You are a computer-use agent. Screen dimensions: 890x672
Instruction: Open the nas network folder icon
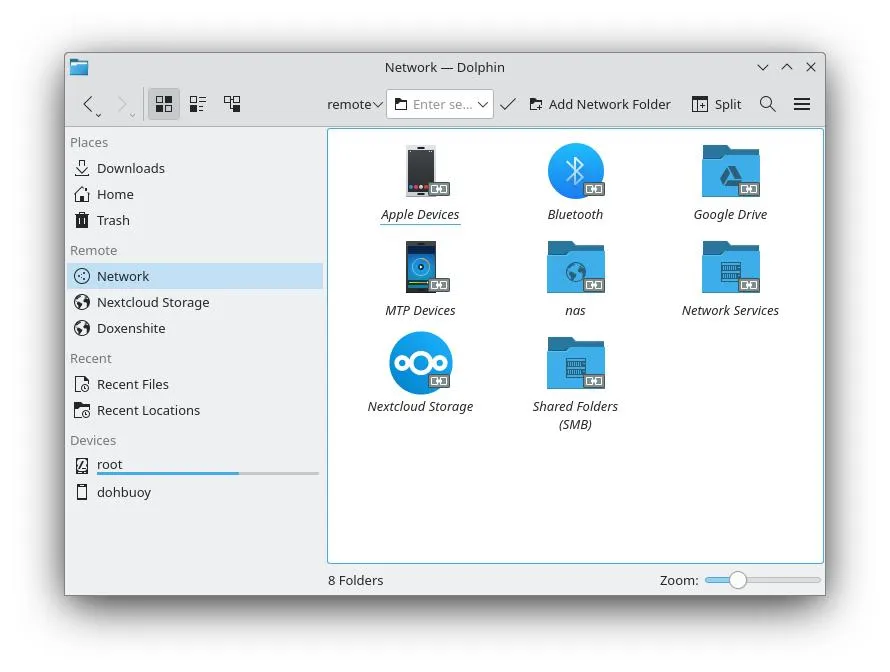pyautogui.click(x=576, y=268)
